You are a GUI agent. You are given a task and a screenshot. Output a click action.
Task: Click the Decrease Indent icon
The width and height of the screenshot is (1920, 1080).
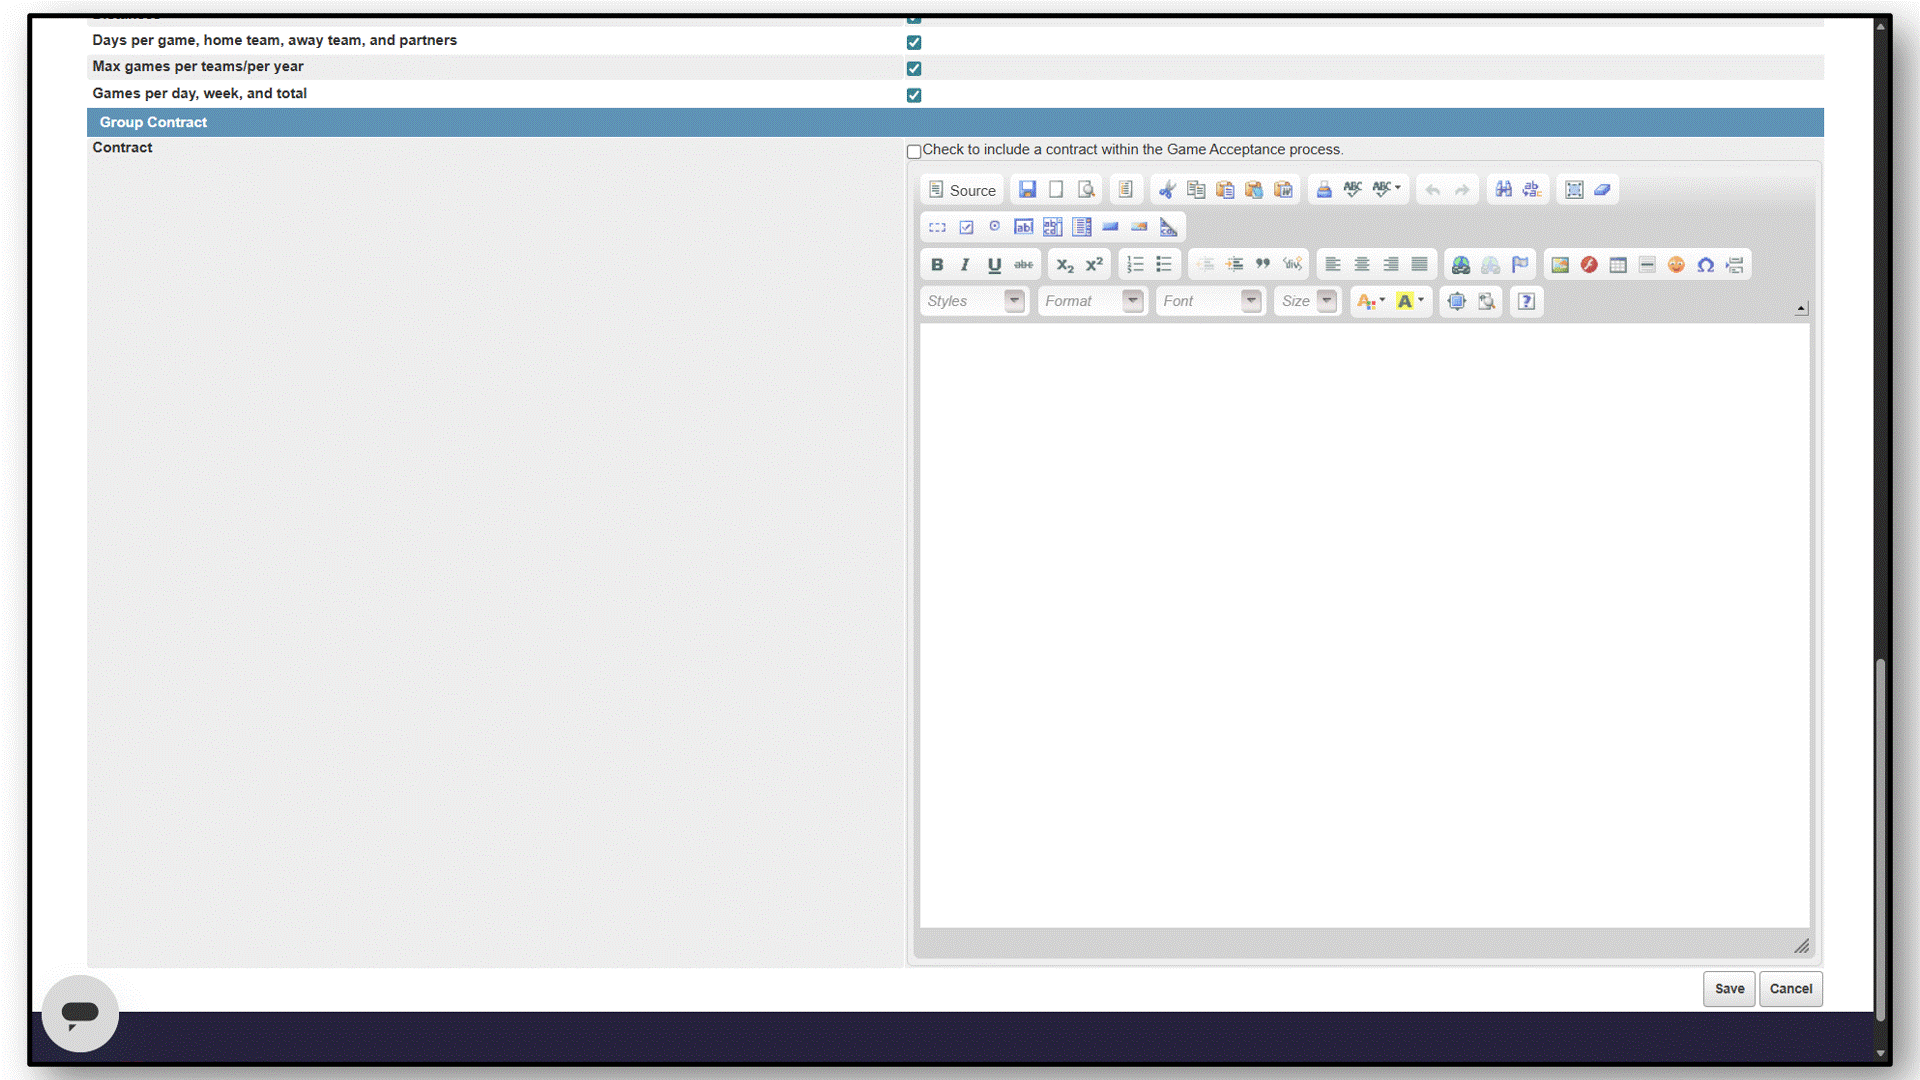(x=1205, y=265)
